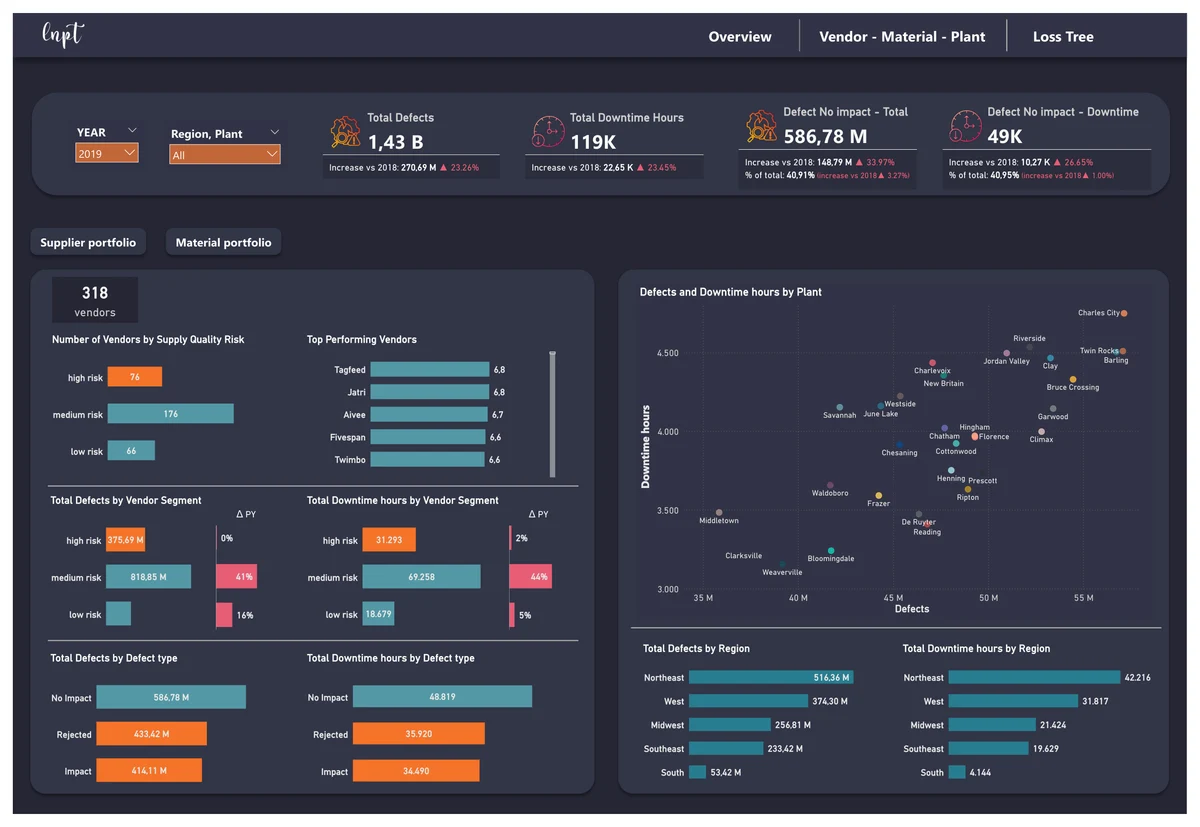Click the 'Defects and Downtime hours by Plant' title
Image resolution: width=1200 pixels, height=827 pixels.
[730, 292]
